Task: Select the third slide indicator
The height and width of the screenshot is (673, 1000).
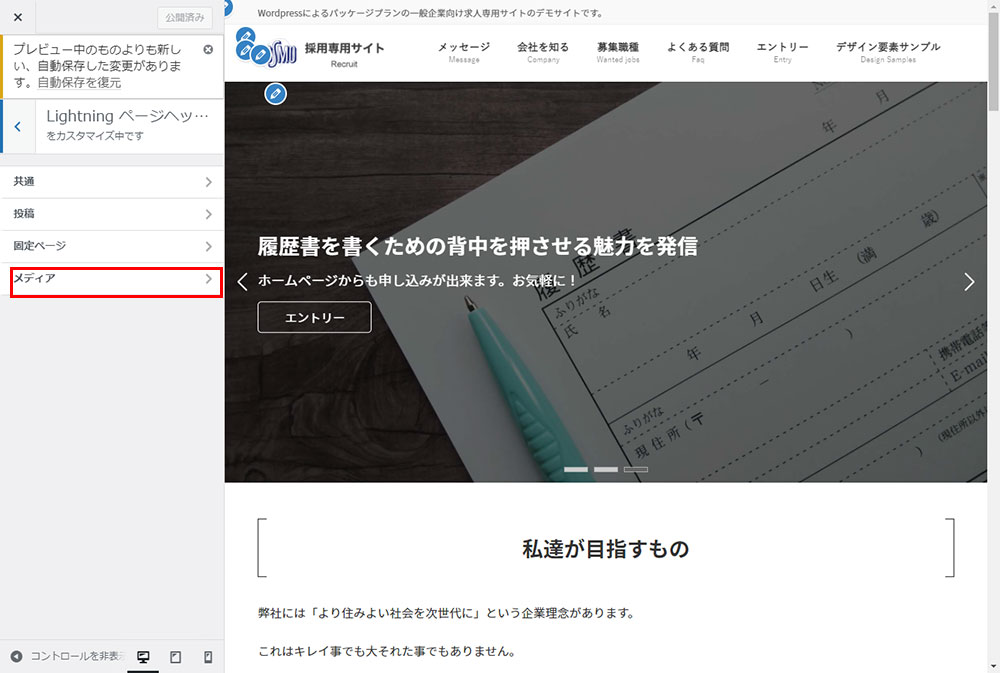Action: tap(636, 469)
